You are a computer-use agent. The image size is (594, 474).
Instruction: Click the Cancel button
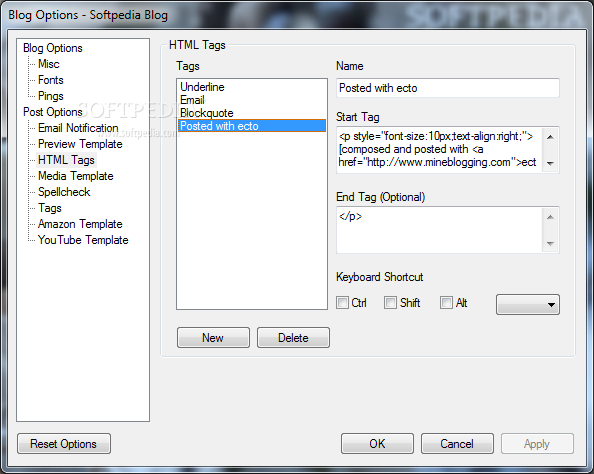pyautogui.click(x=457, y=444)
